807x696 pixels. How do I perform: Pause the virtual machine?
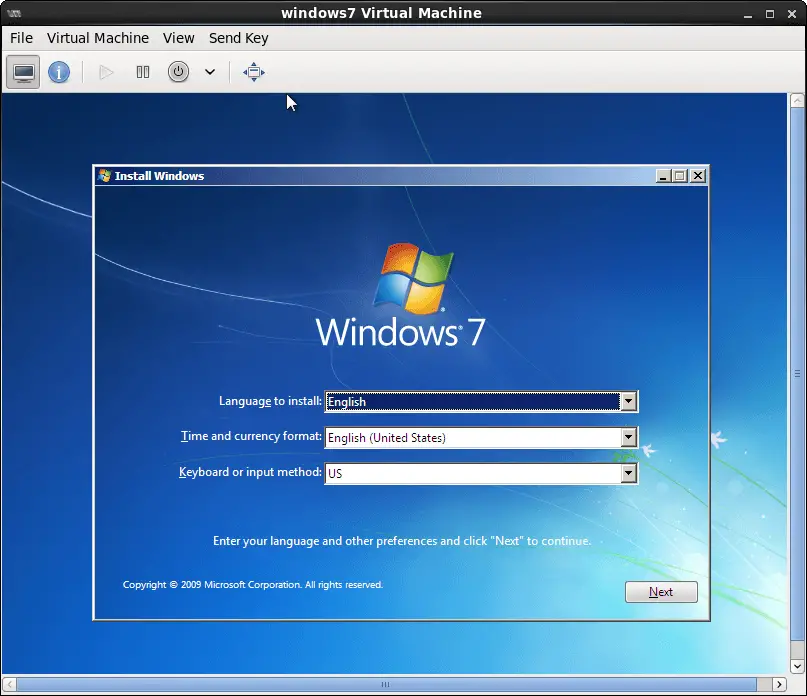click(x=143, y=72)
